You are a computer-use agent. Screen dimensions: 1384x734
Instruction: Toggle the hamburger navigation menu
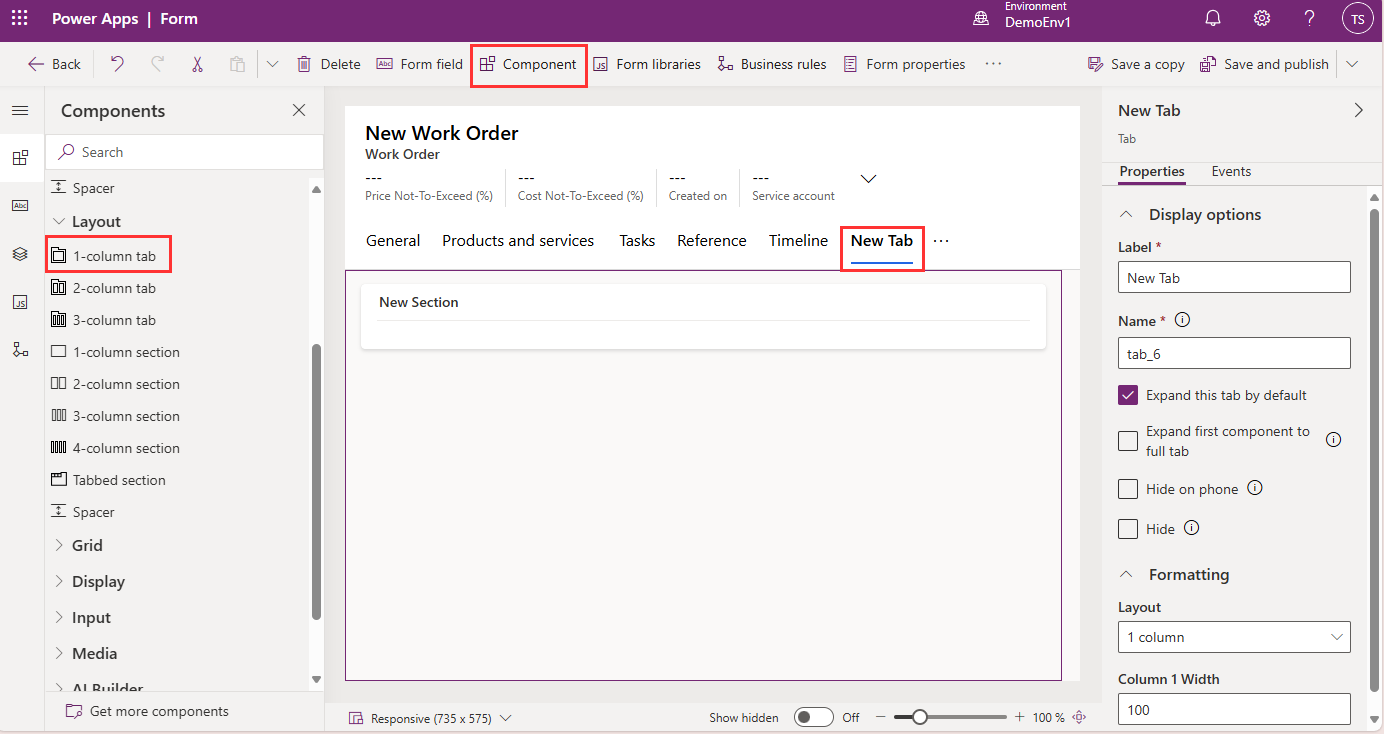coord(20,111)
